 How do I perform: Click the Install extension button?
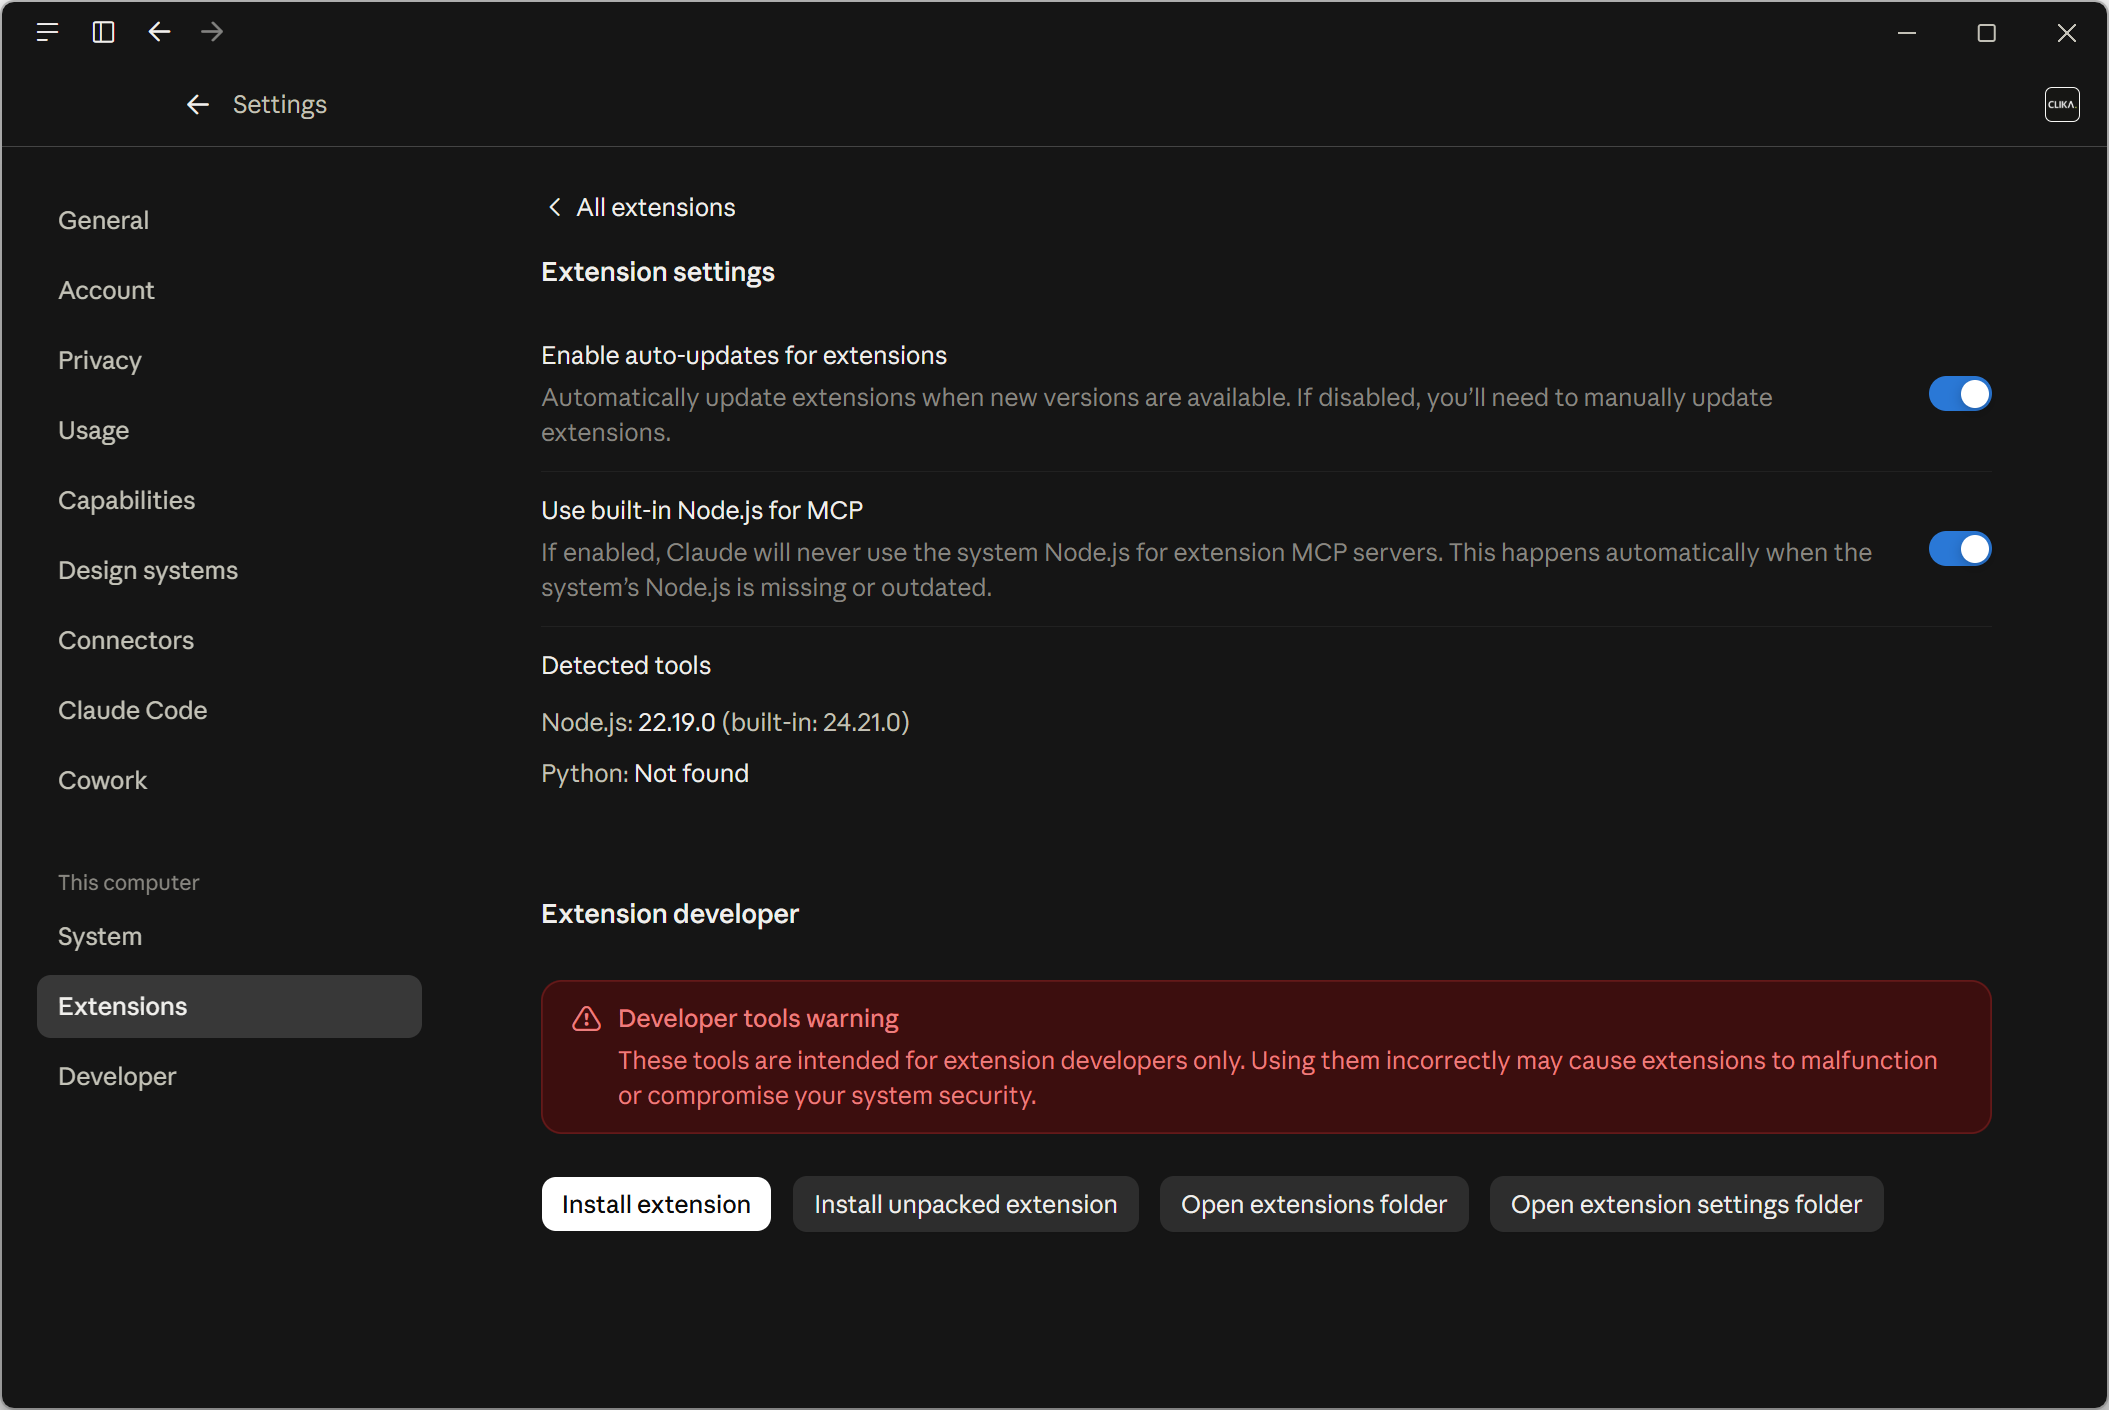click(x=656, y=1204)
